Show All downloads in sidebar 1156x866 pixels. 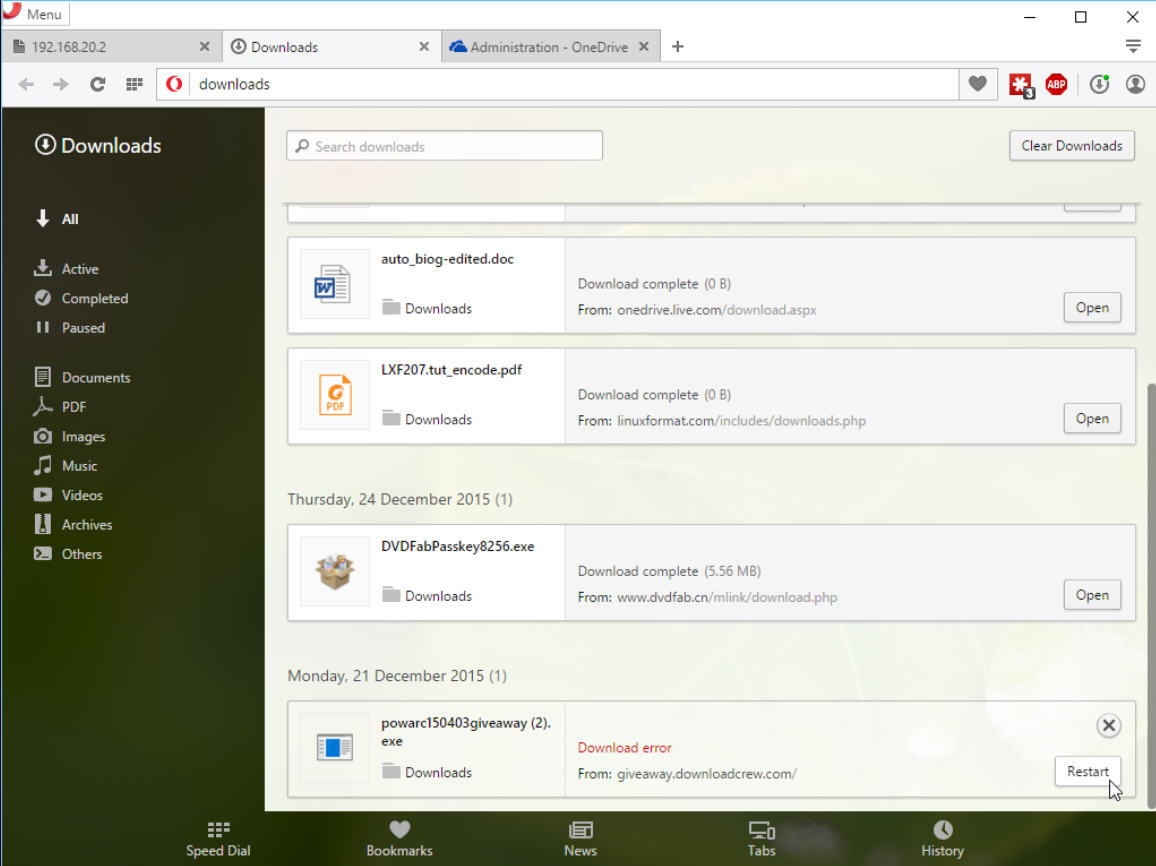point(57,219)
